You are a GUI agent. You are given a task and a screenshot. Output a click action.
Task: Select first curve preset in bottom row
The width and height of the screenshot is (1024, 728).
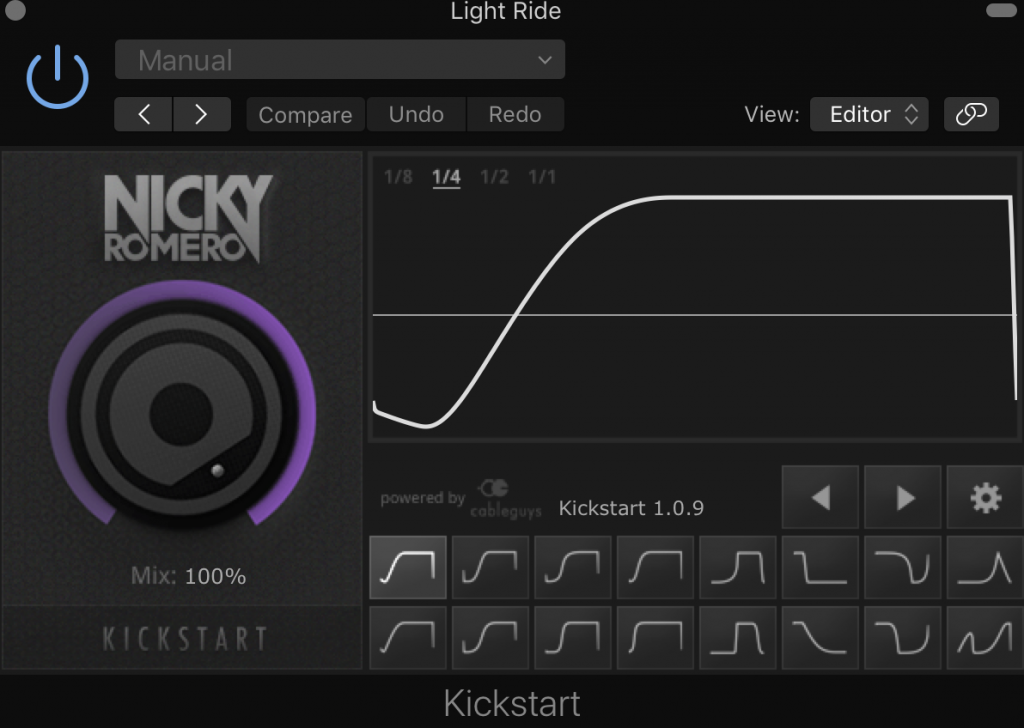[x=408, y=637]
